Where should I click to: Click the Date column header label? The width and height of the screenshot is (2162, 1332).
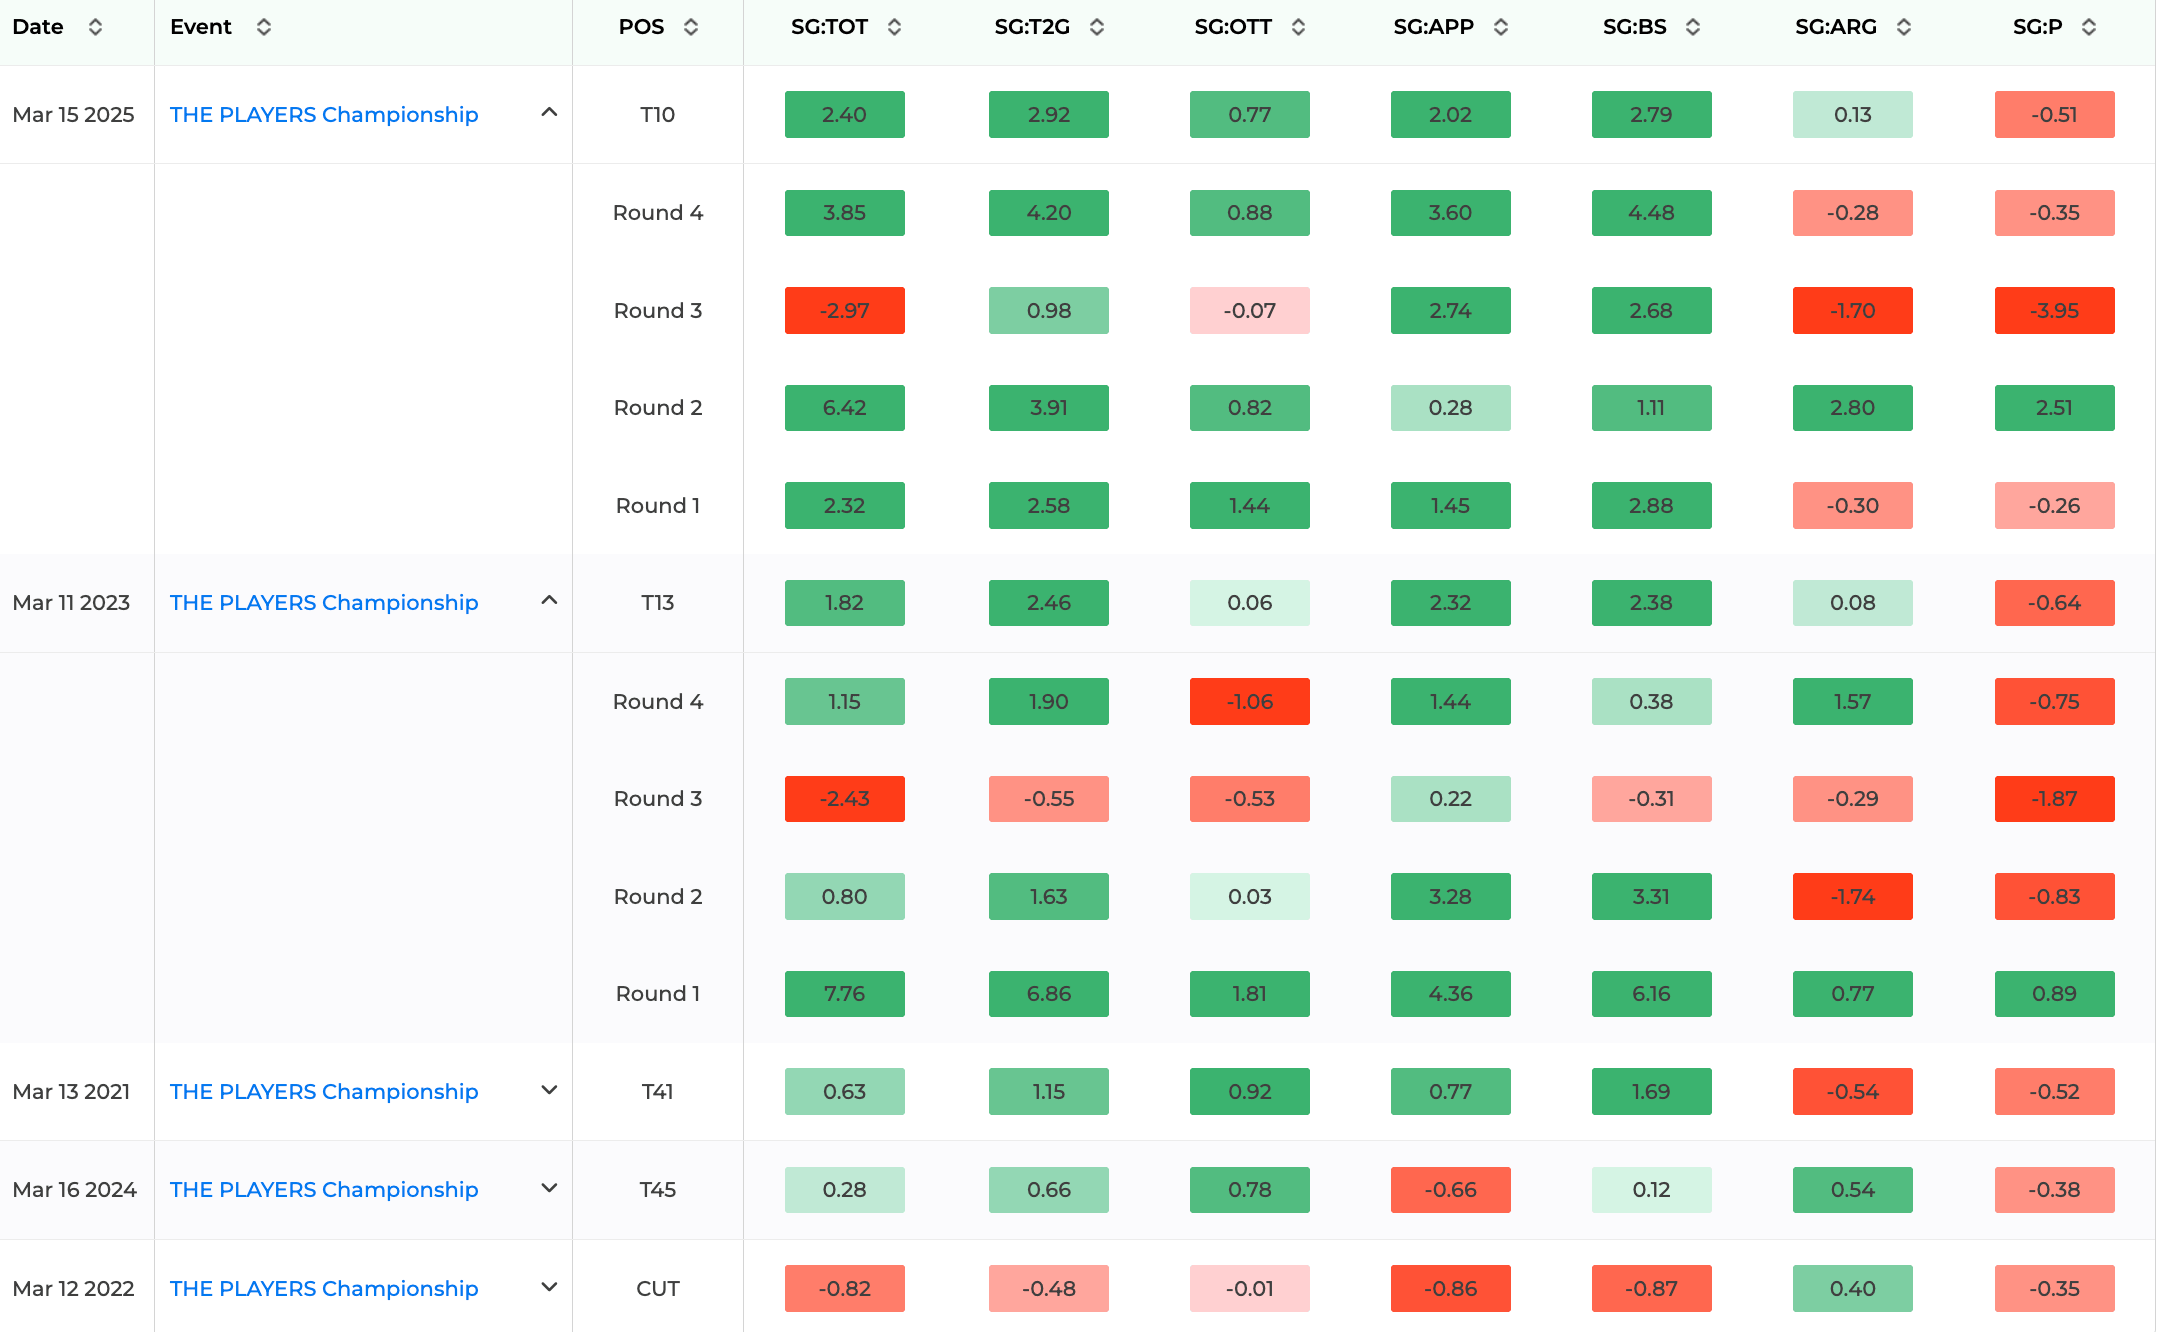tap(38, 27)
